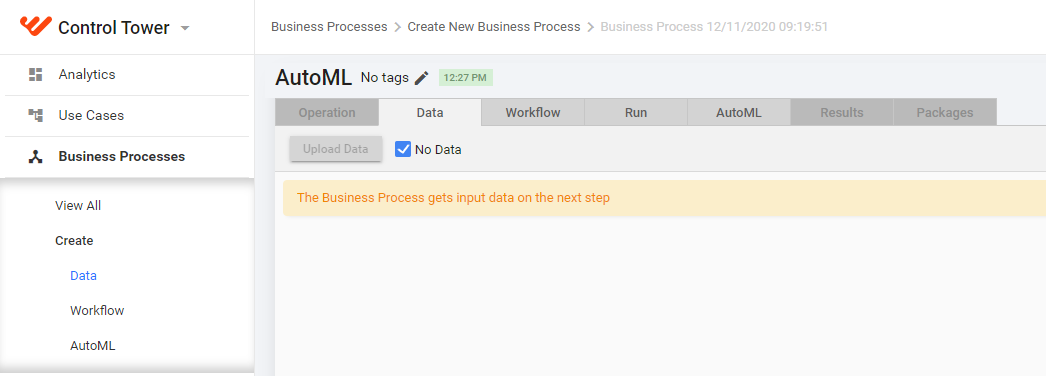Go to Business Processes breadcrumb link
The image size is (1046, 376).
click(x=329, y=27)
